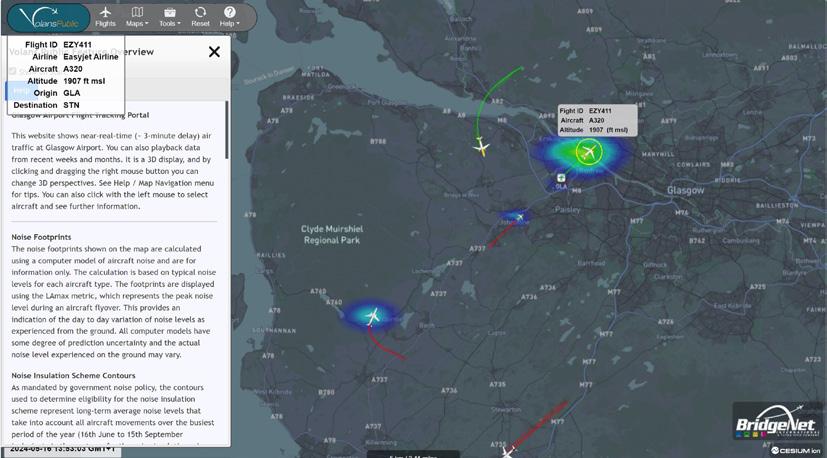Open the Maps dropdown menu
The width and height of the screenshot is (827, 458).
(137, 17)
